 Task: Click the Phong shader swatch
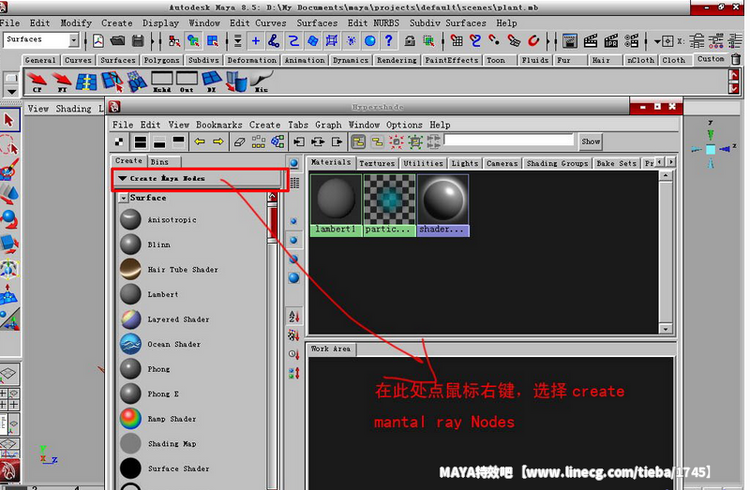pos(130,369)
